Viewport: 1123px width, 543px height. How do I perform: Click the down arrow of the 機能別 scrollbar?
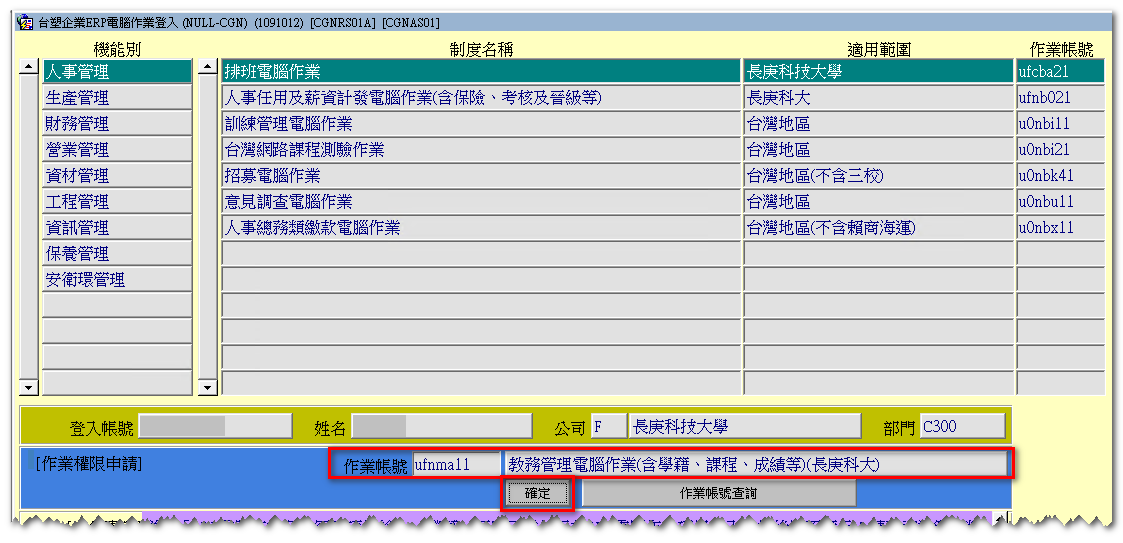coord(29,388)
